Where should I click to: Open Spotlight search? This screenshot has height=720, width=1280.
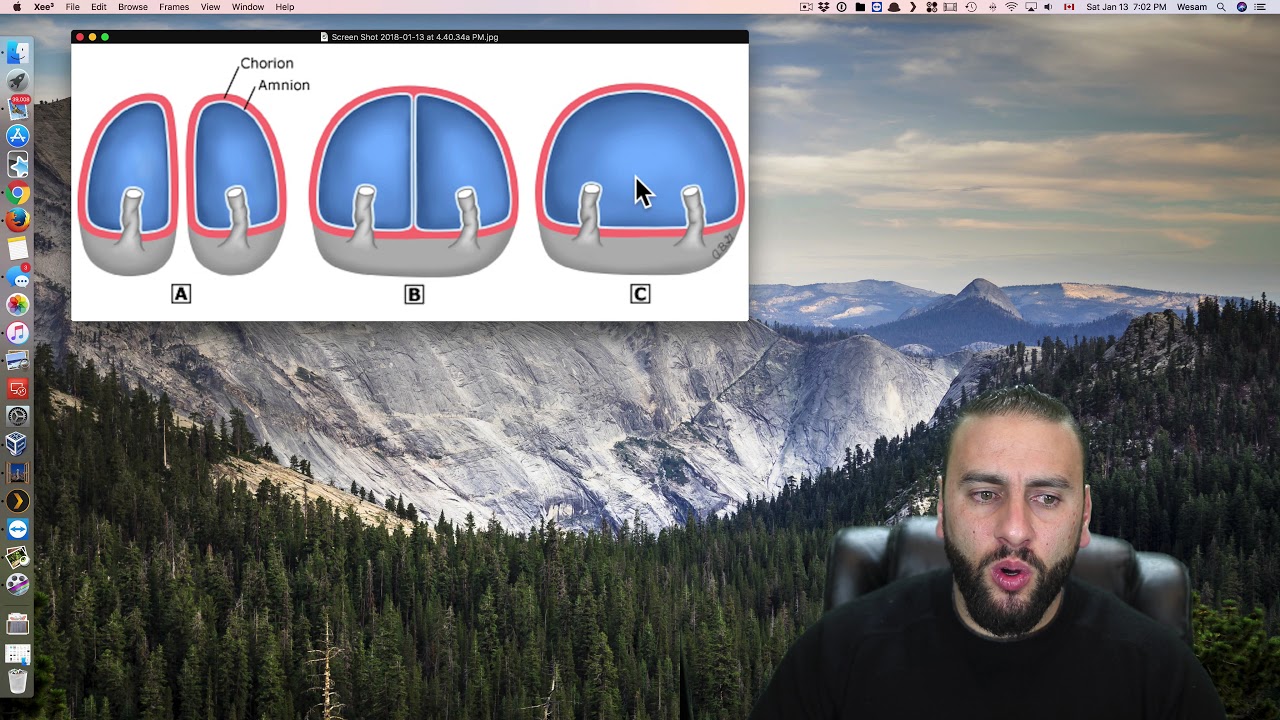pyautogui.click(x=1221, y=7)
